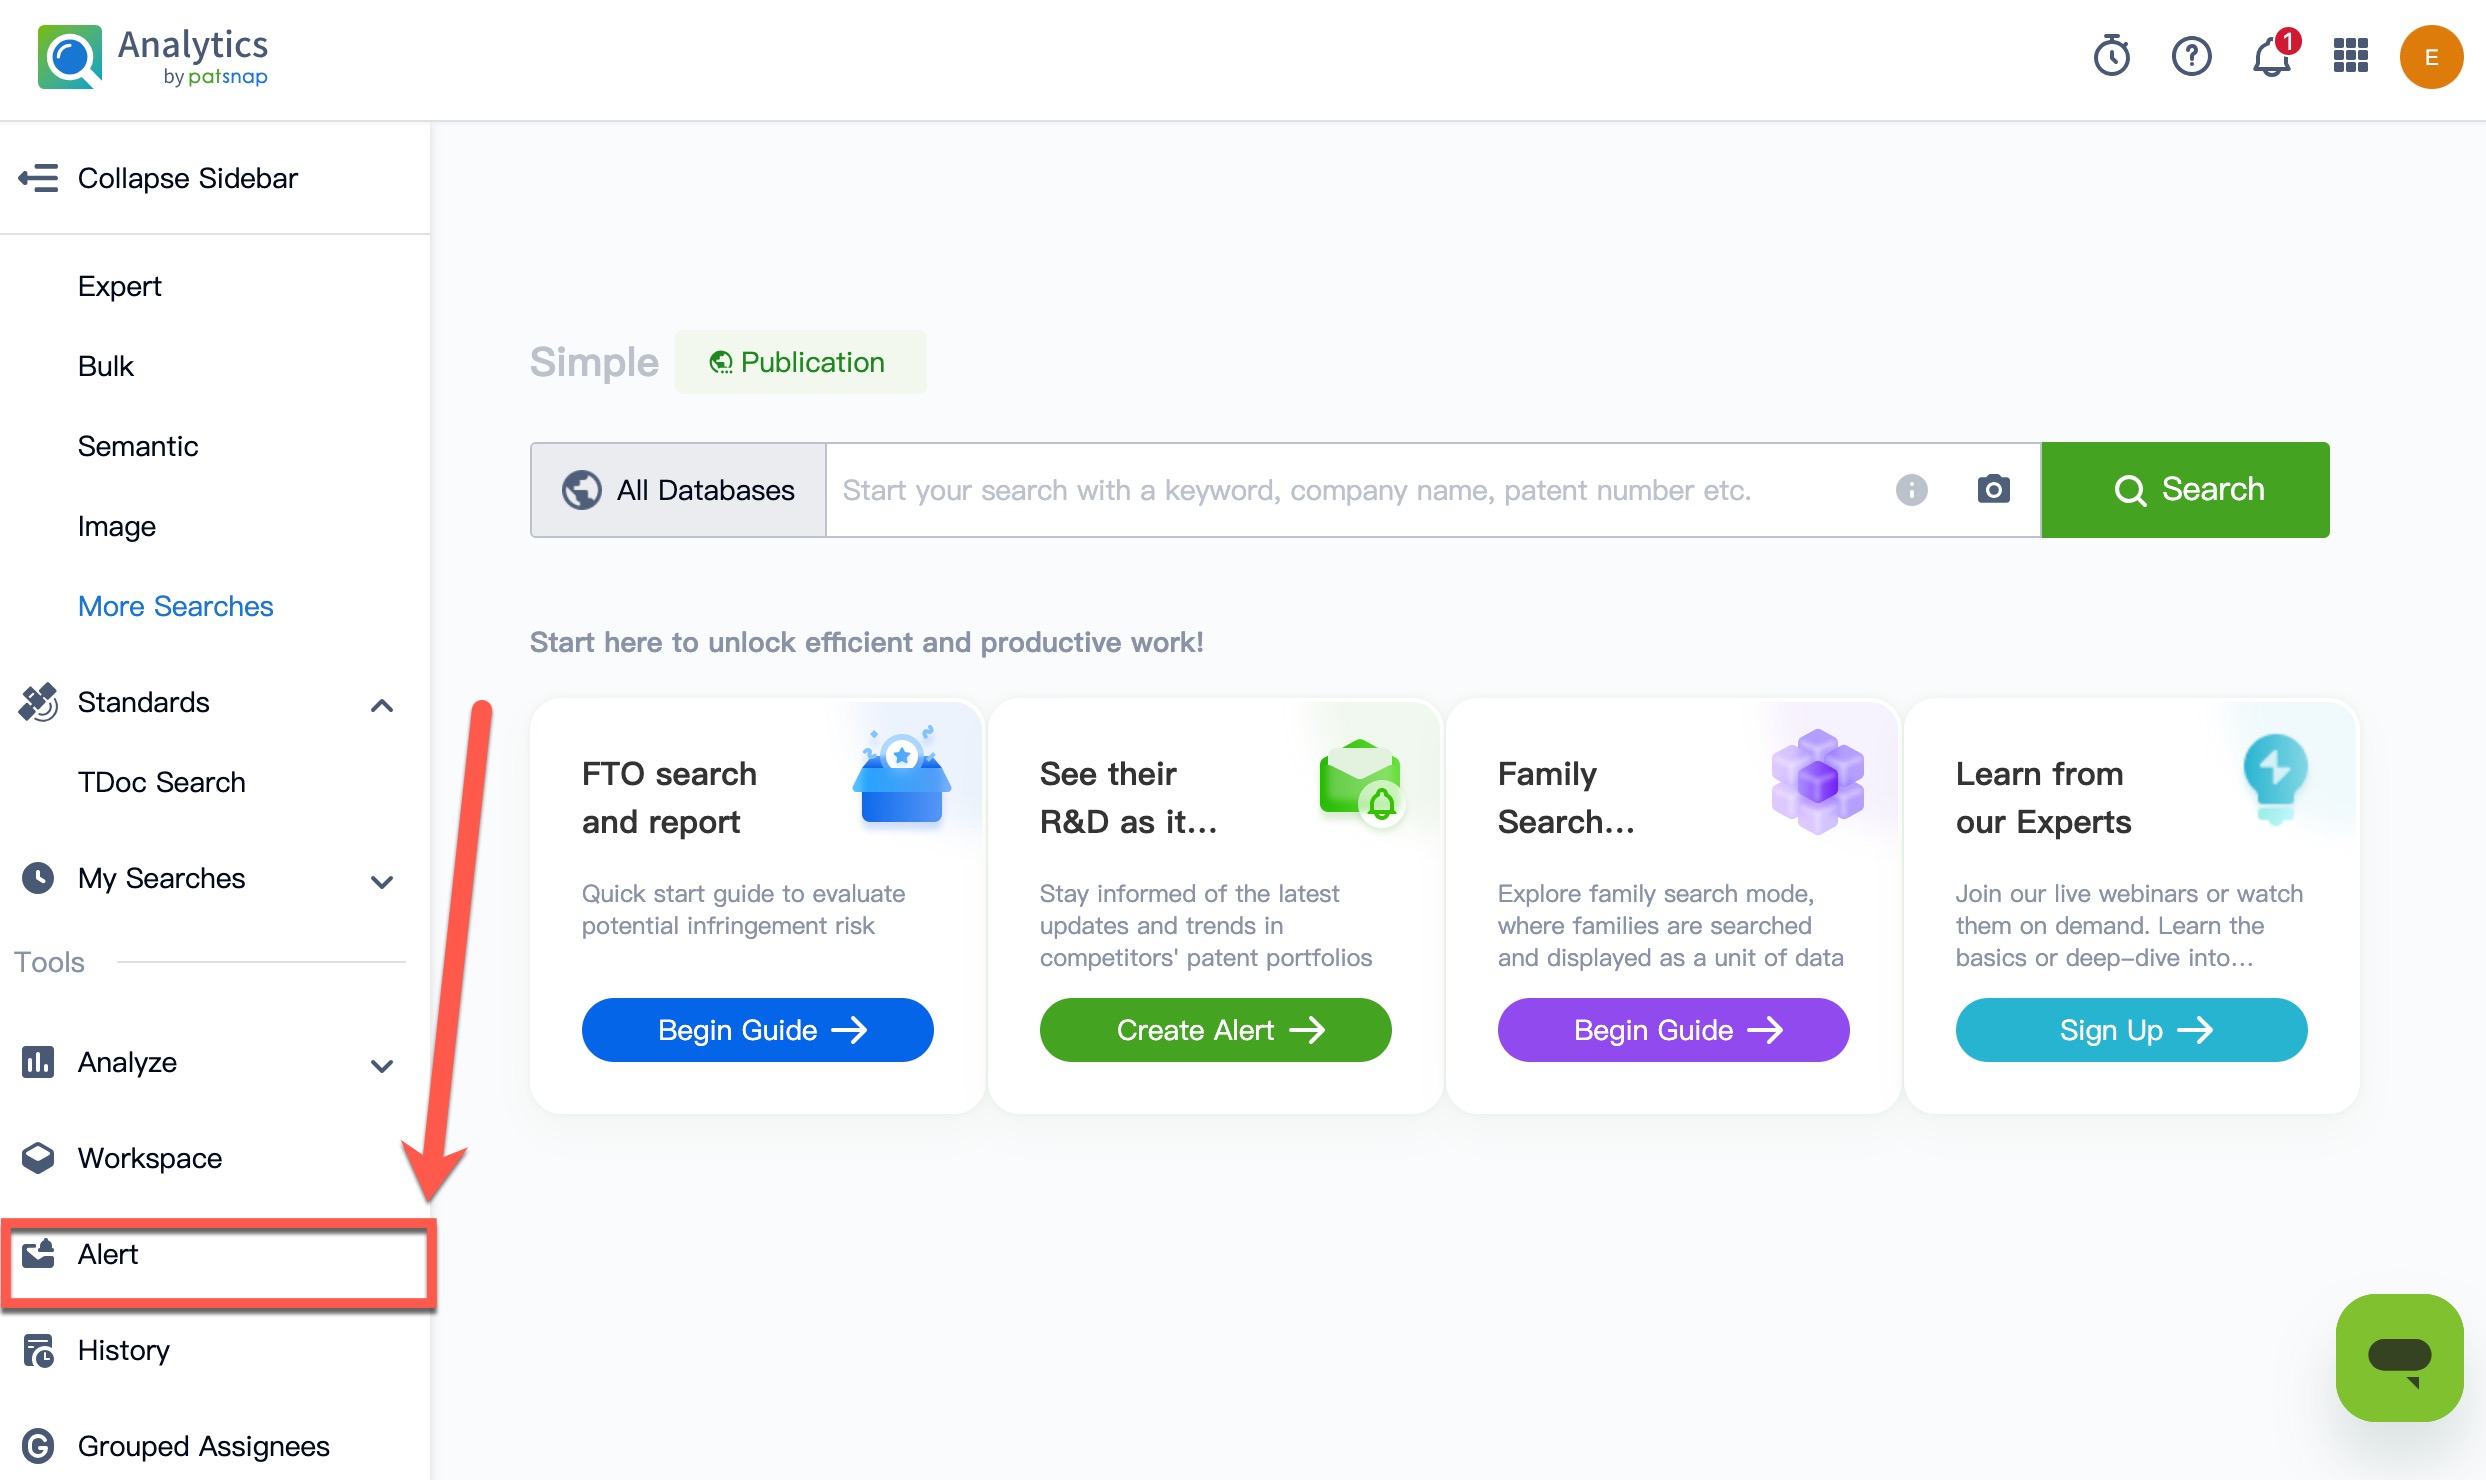Expand the Analyze menu

point(381,1065)
